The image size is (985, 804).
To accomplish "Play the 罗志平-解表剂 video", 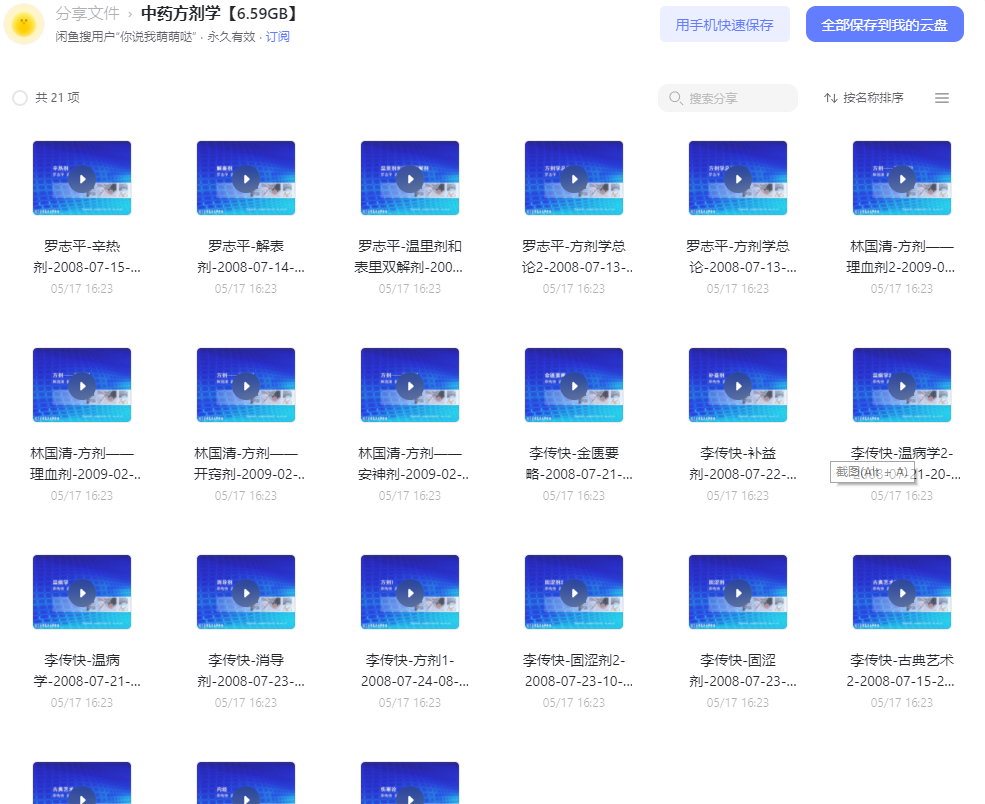I will coord(246,179).
